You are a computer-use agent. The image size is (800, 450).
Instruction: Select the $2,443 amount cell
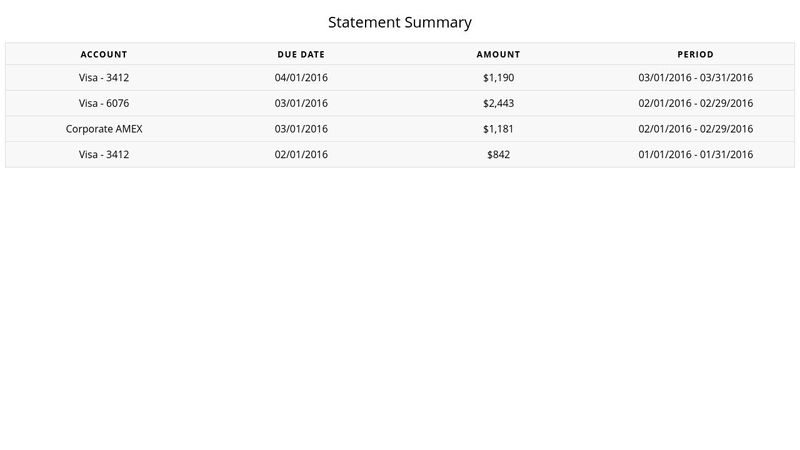498,103
